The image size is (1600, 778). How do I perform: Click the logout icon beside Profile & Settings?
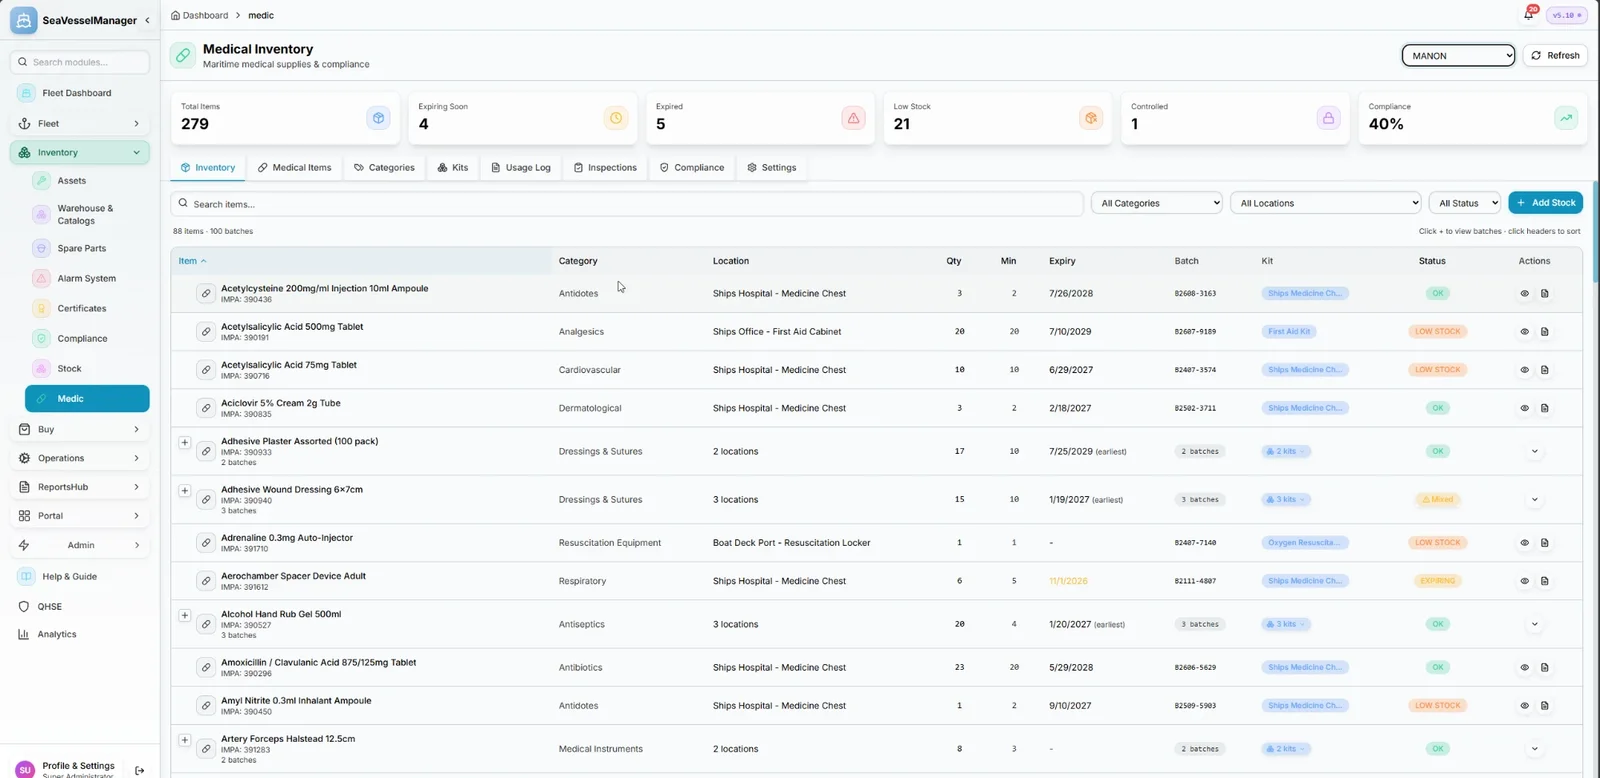coord(140,770)
